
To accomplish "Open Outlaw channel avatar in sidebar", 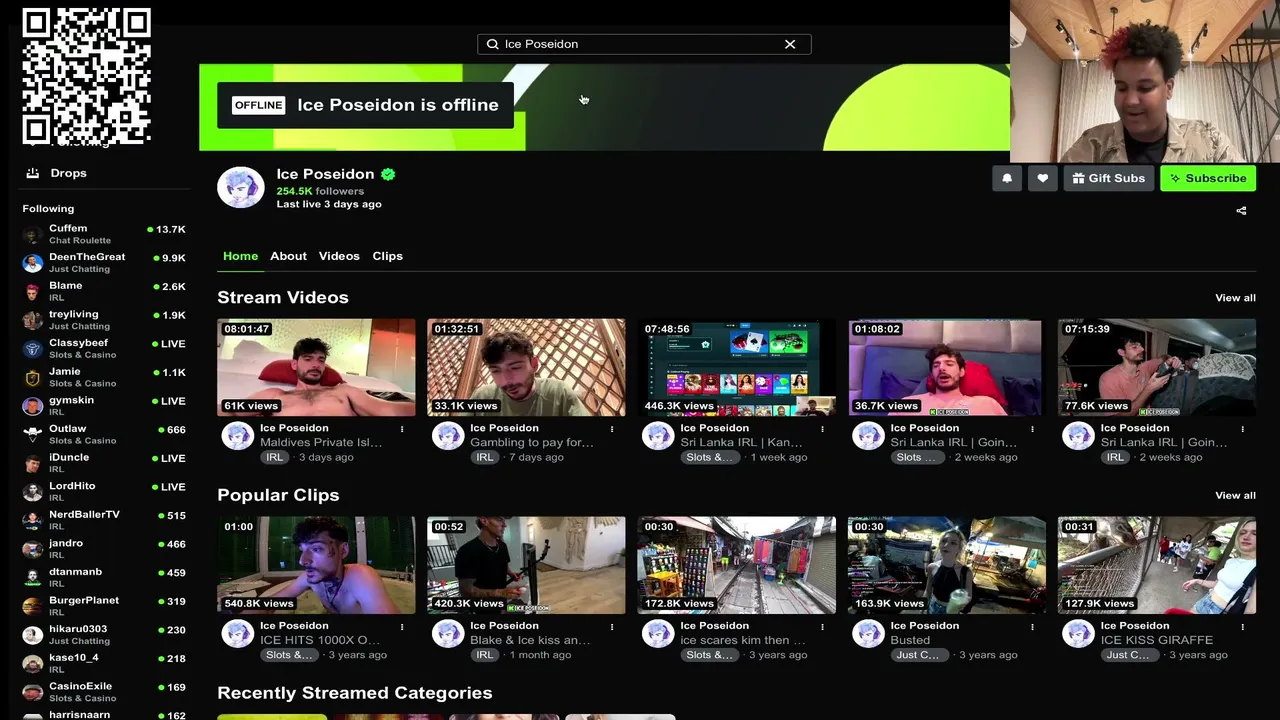I will pyautogui.click(x=33, y=435).
